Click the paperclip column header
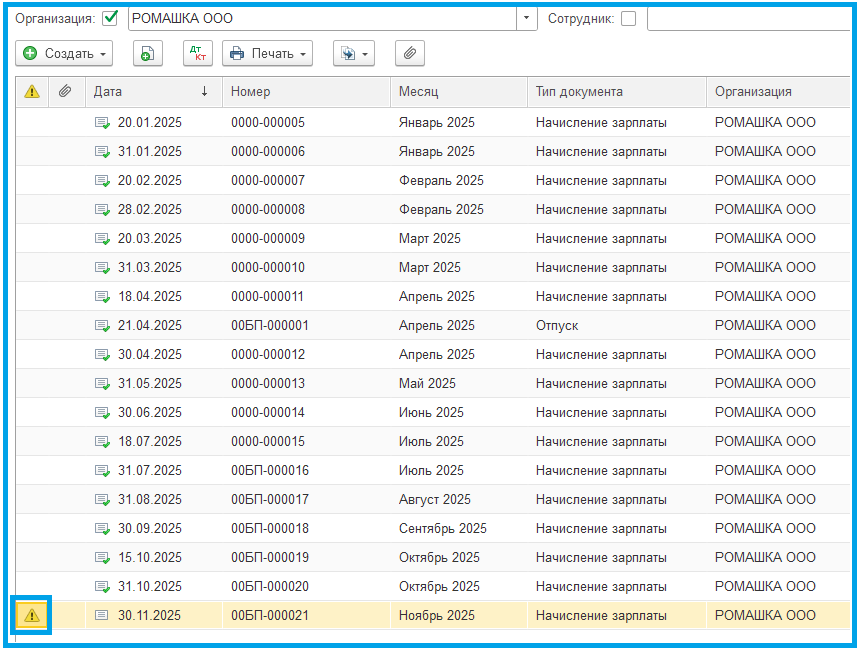The height and width of the screenshot is (651, 860). click(65, 92)
